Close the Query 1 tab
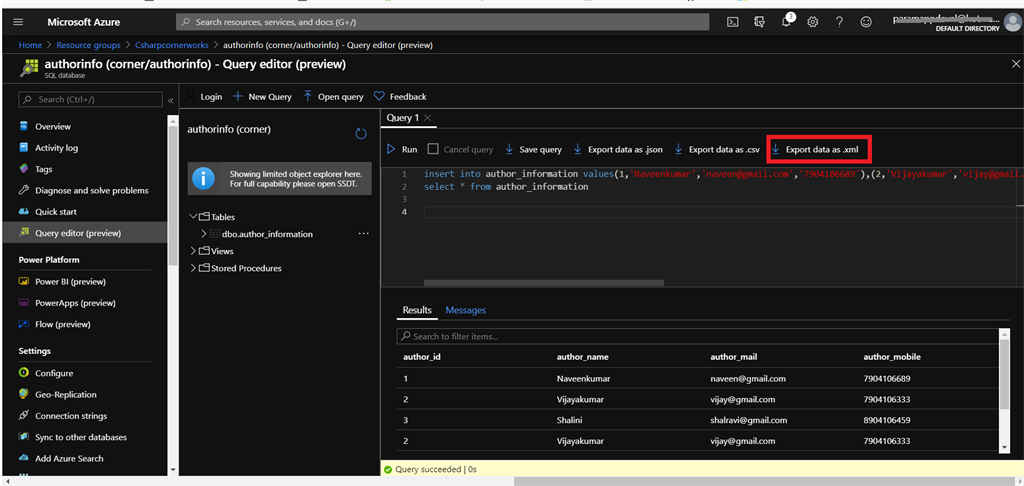This screenshot has width=1024, height=486. (428, 118)
